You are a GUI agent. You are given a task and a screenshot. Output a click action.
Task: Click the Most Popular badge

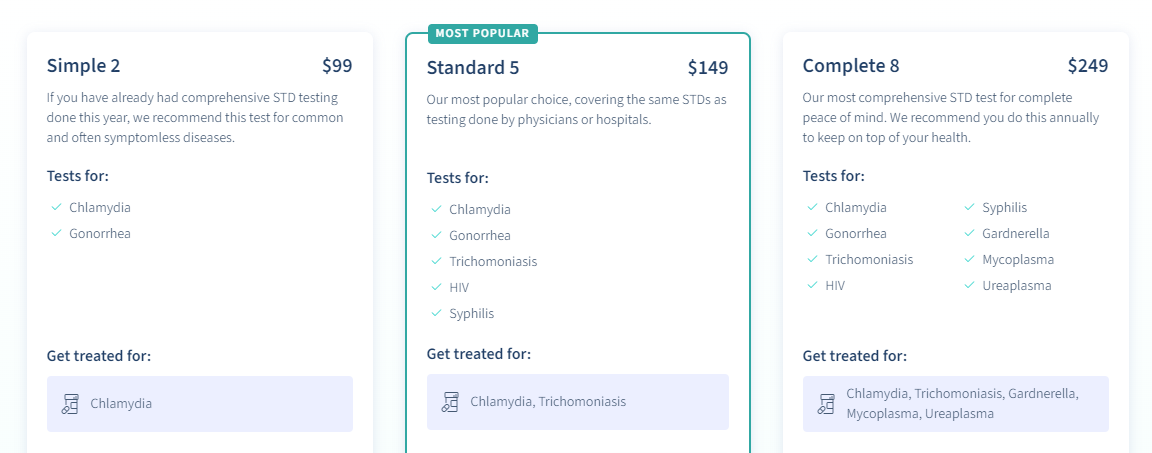coord(483,33)
